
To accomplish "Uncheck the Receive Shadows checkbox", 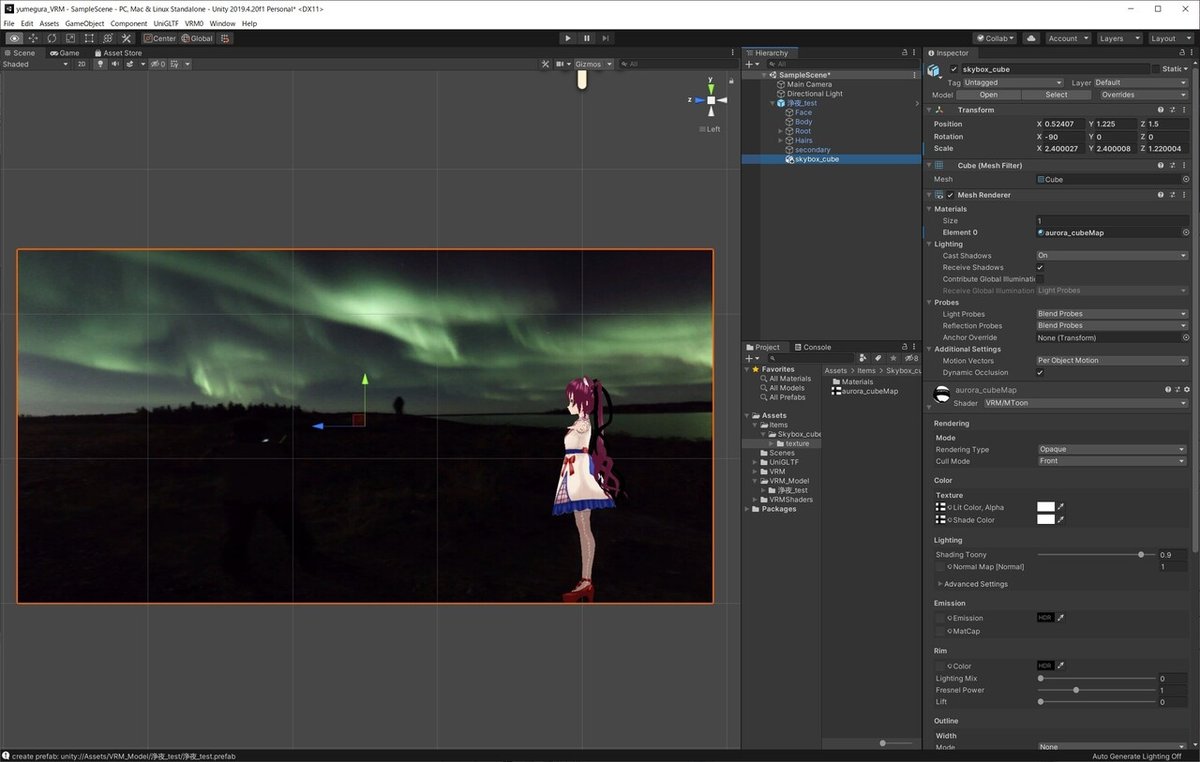I will pyautogui.click(x=1041, y=267).
